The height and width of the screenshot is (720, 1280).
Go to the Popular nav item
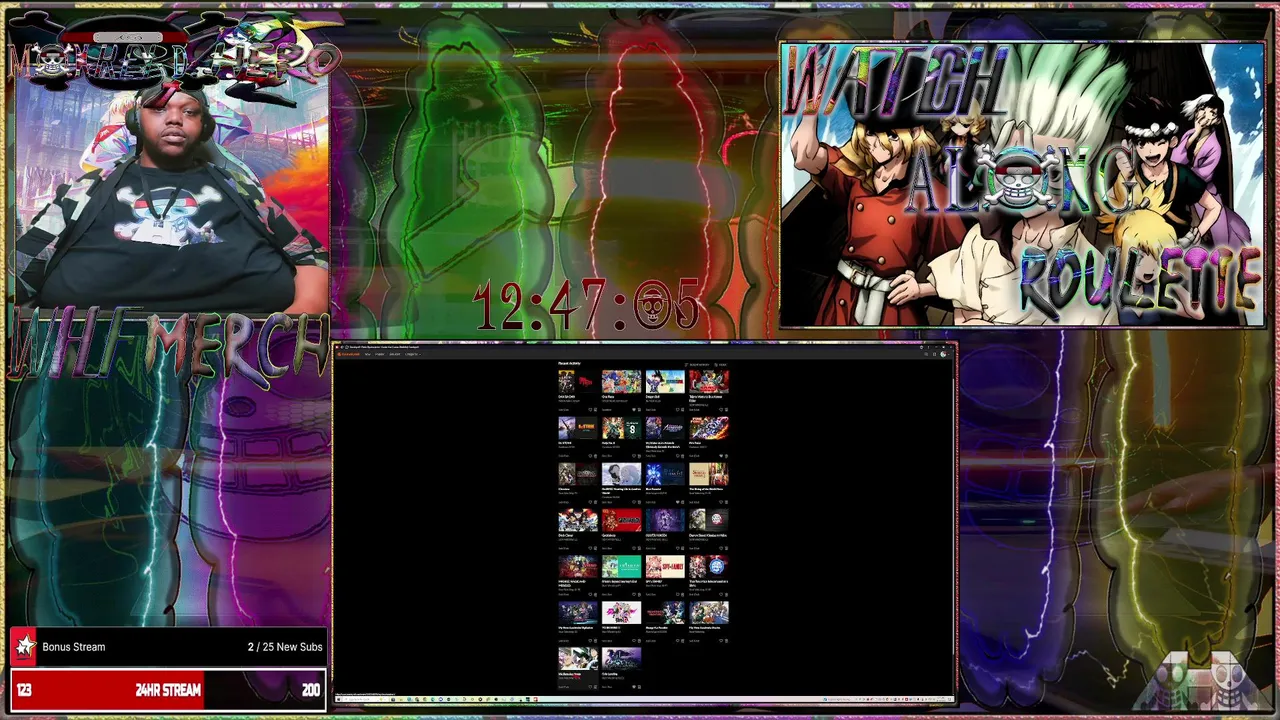click(x=379, y=354)
